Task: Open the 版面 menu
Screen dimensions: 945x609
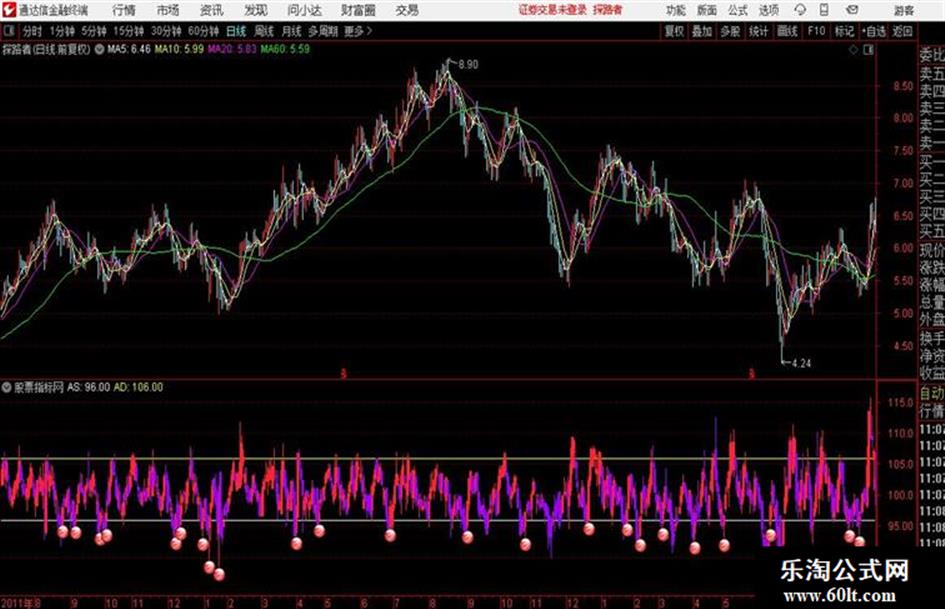Action: coord(707,10)
